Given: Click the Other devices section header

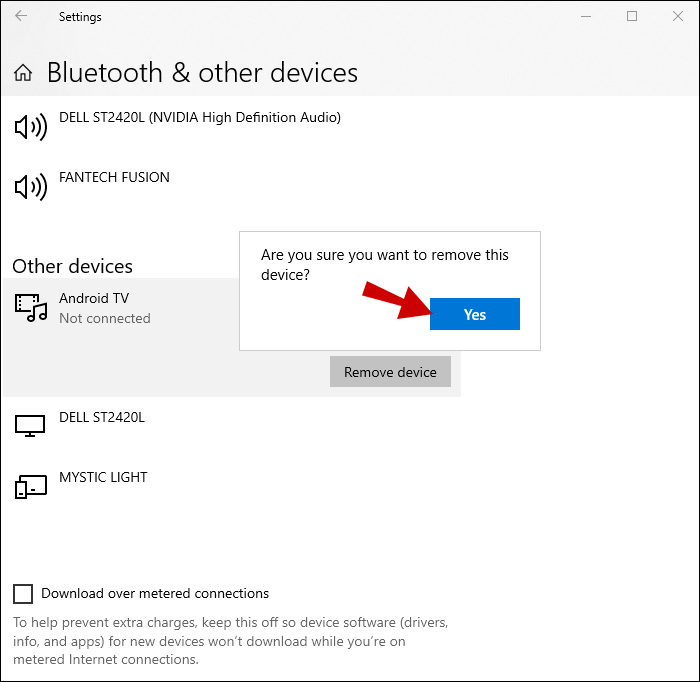Looking at the screenshot, I should click(x=72, y=266).
